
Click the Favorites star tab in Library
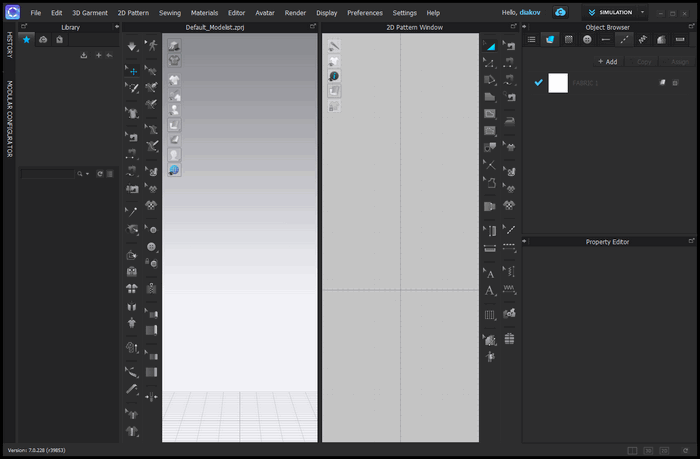point(27,39)
